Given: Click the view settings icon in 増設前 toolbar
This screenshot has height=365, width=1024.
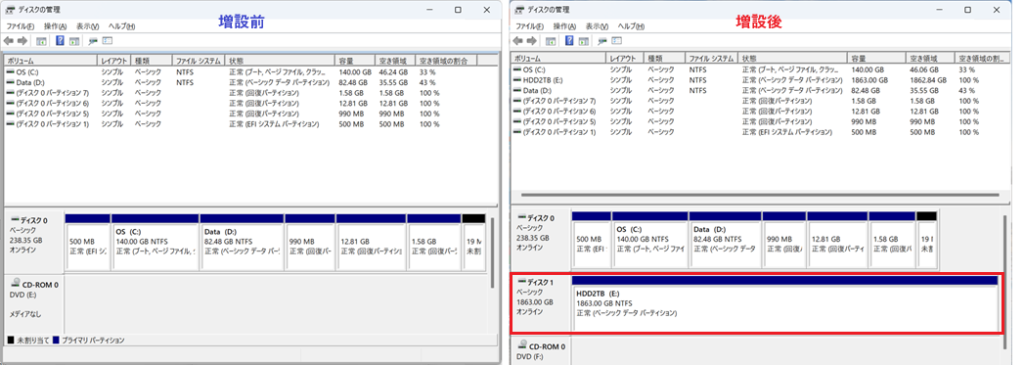Looking at the screenshot, I should click(108, 41).
